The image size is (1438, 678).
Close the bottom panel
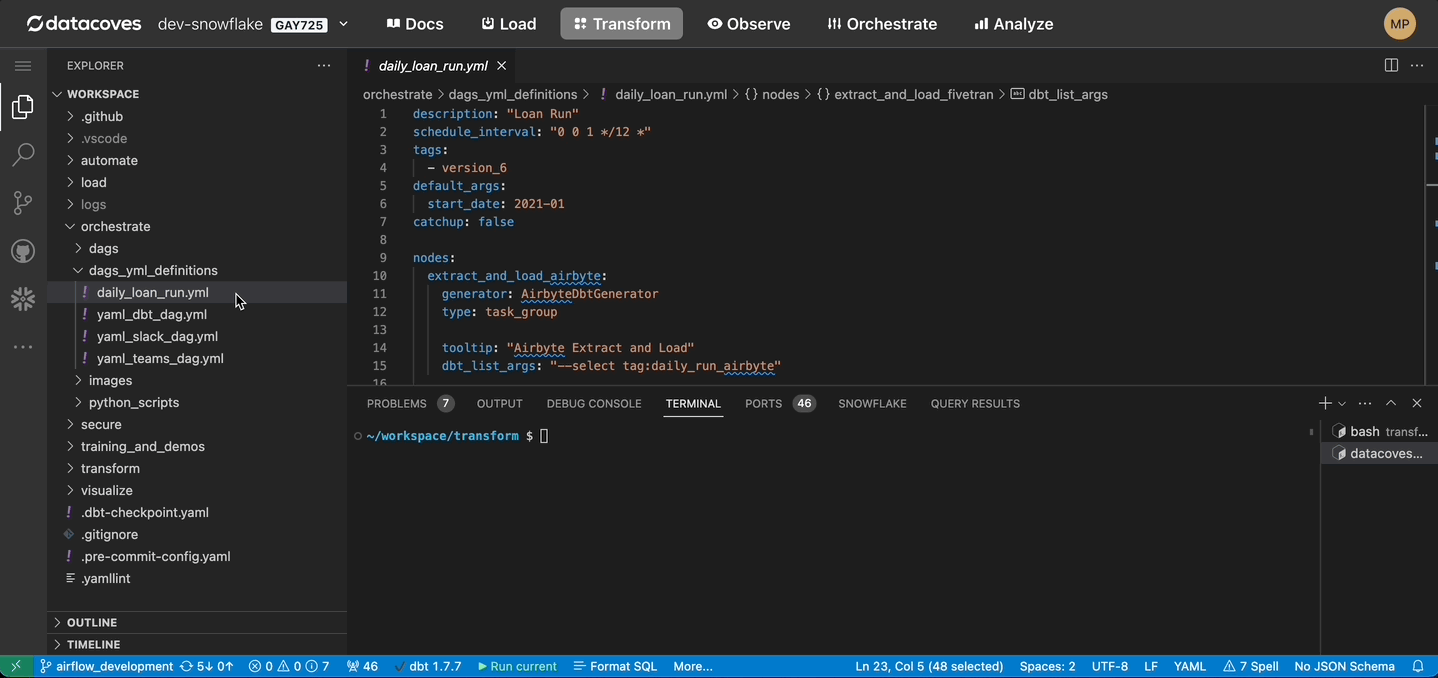1416,403
